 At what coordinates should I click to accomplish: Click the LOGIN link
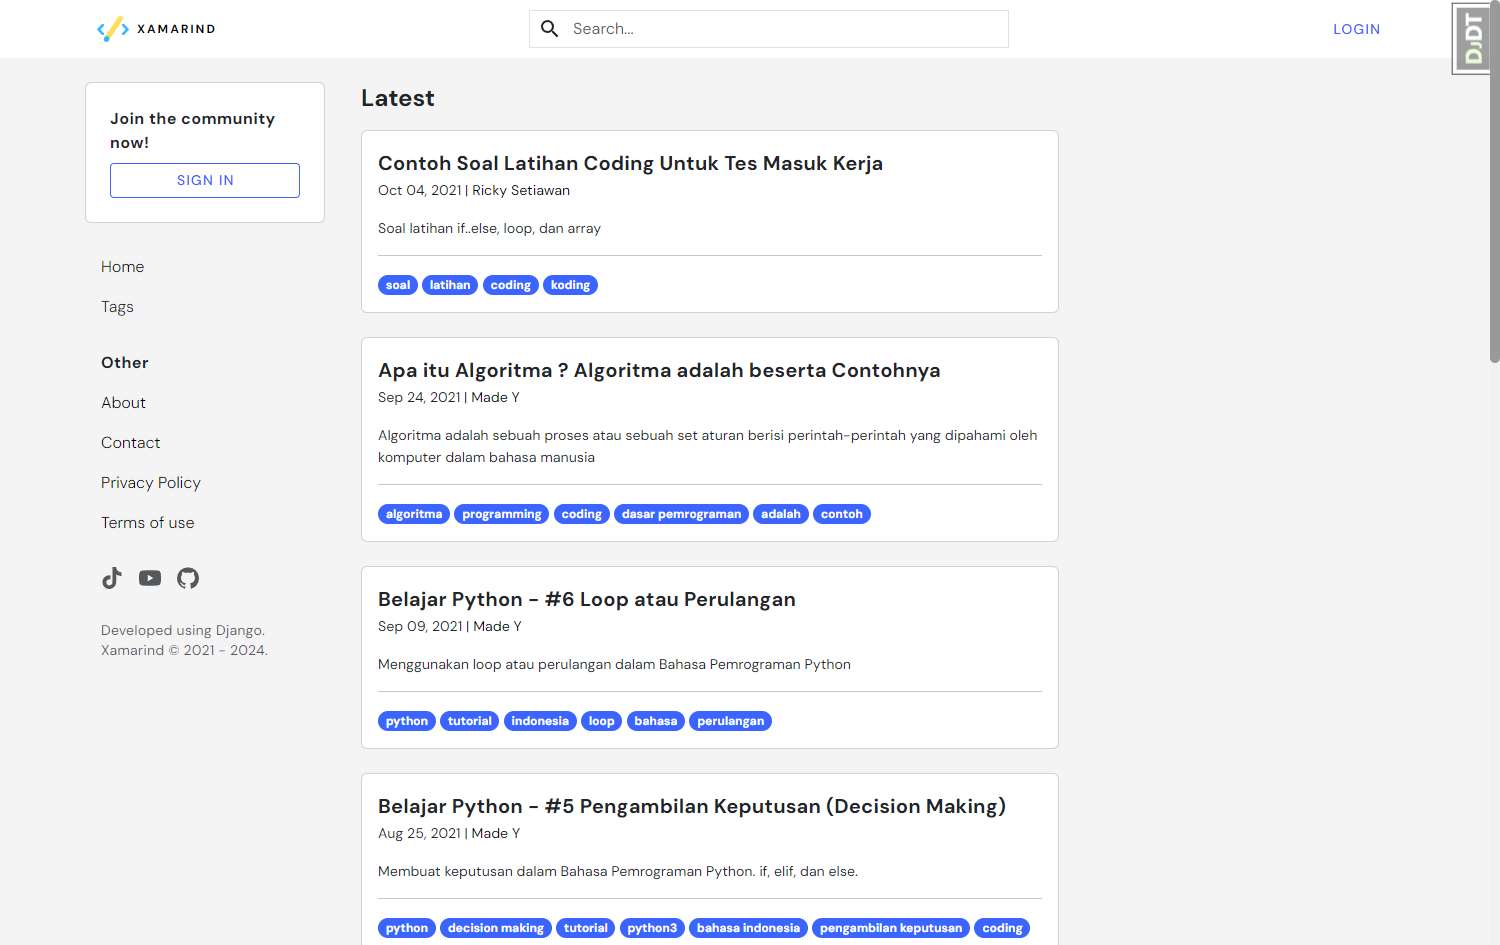pyautogui.click(x=1356, y=29)
